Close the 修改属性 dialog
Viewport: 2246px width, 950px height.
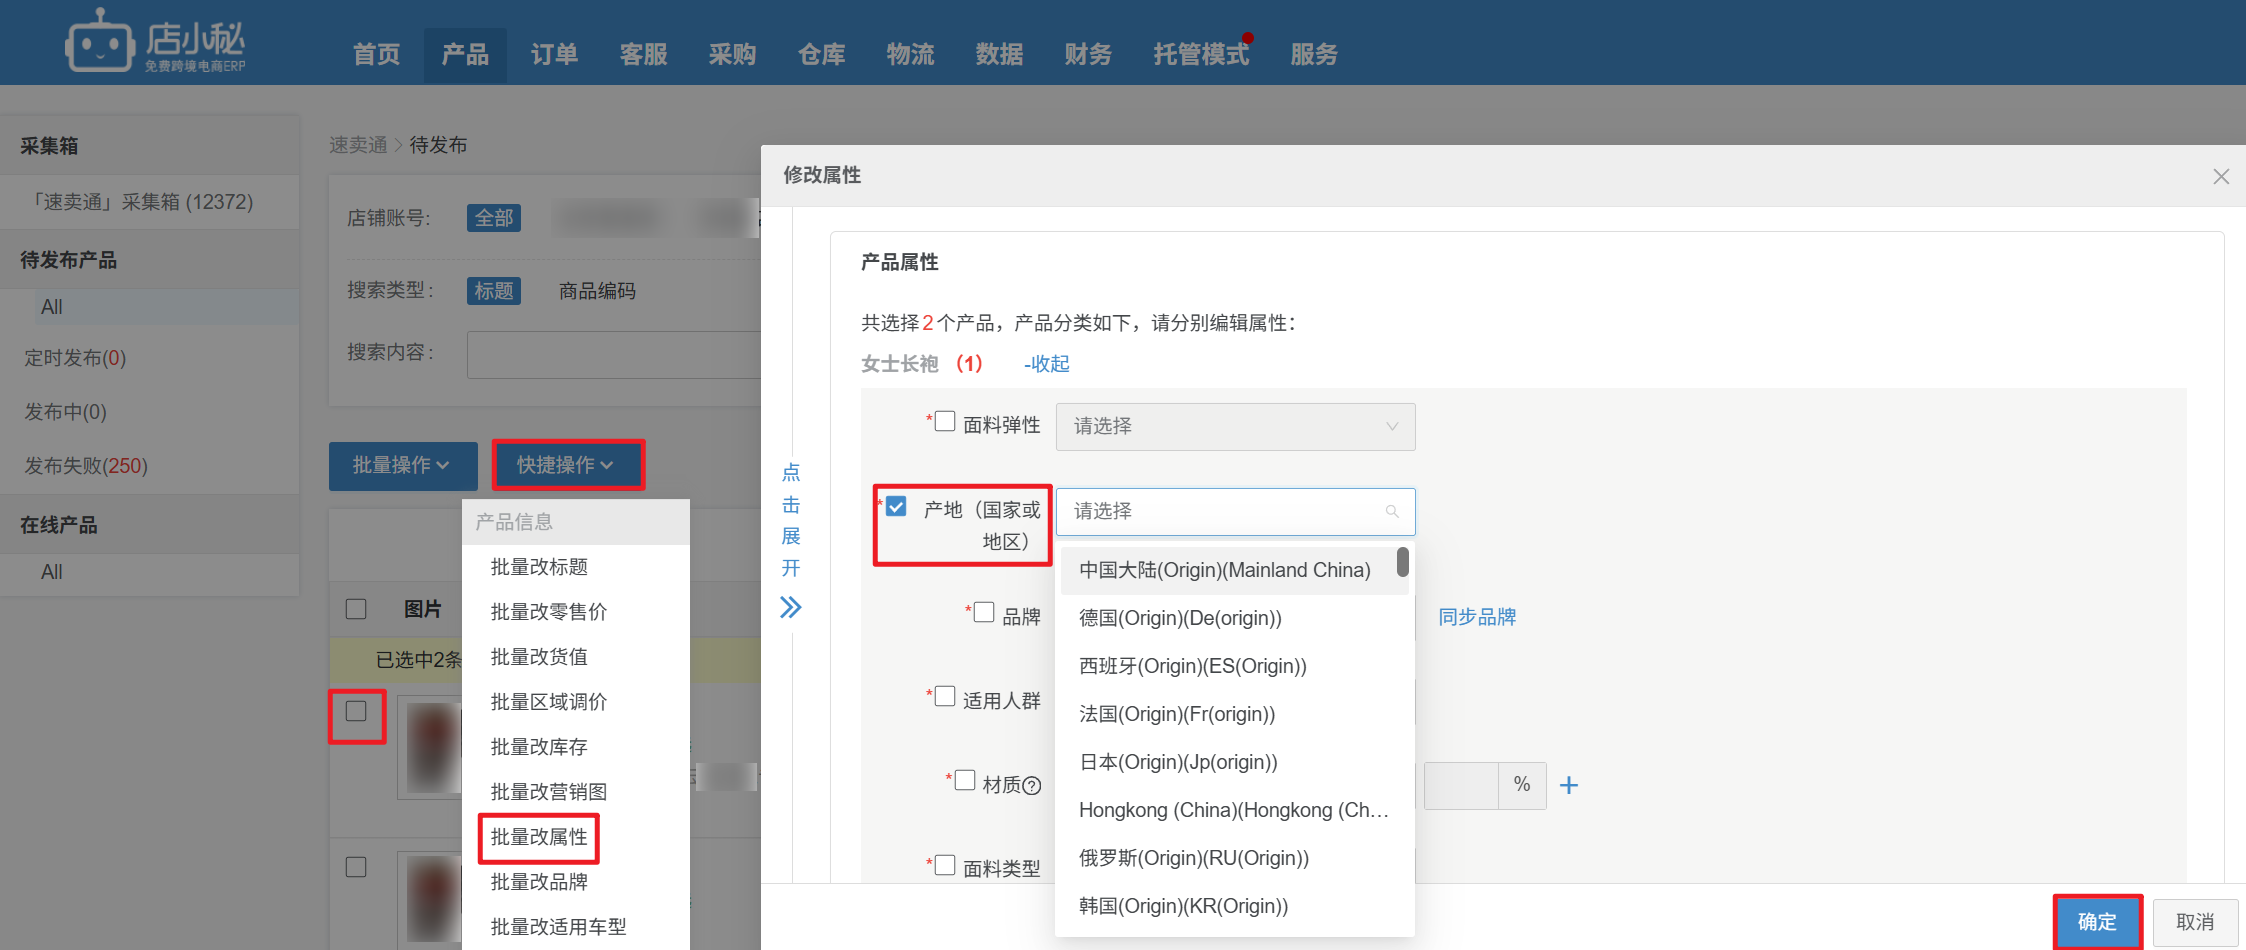[2221, 177]
